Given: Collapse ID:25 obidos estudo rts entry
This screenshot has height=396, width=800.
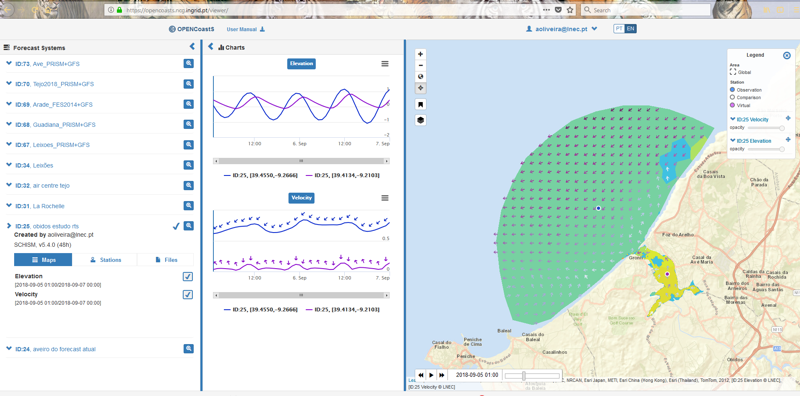Looking at the screenshot, I should point(9,226).
